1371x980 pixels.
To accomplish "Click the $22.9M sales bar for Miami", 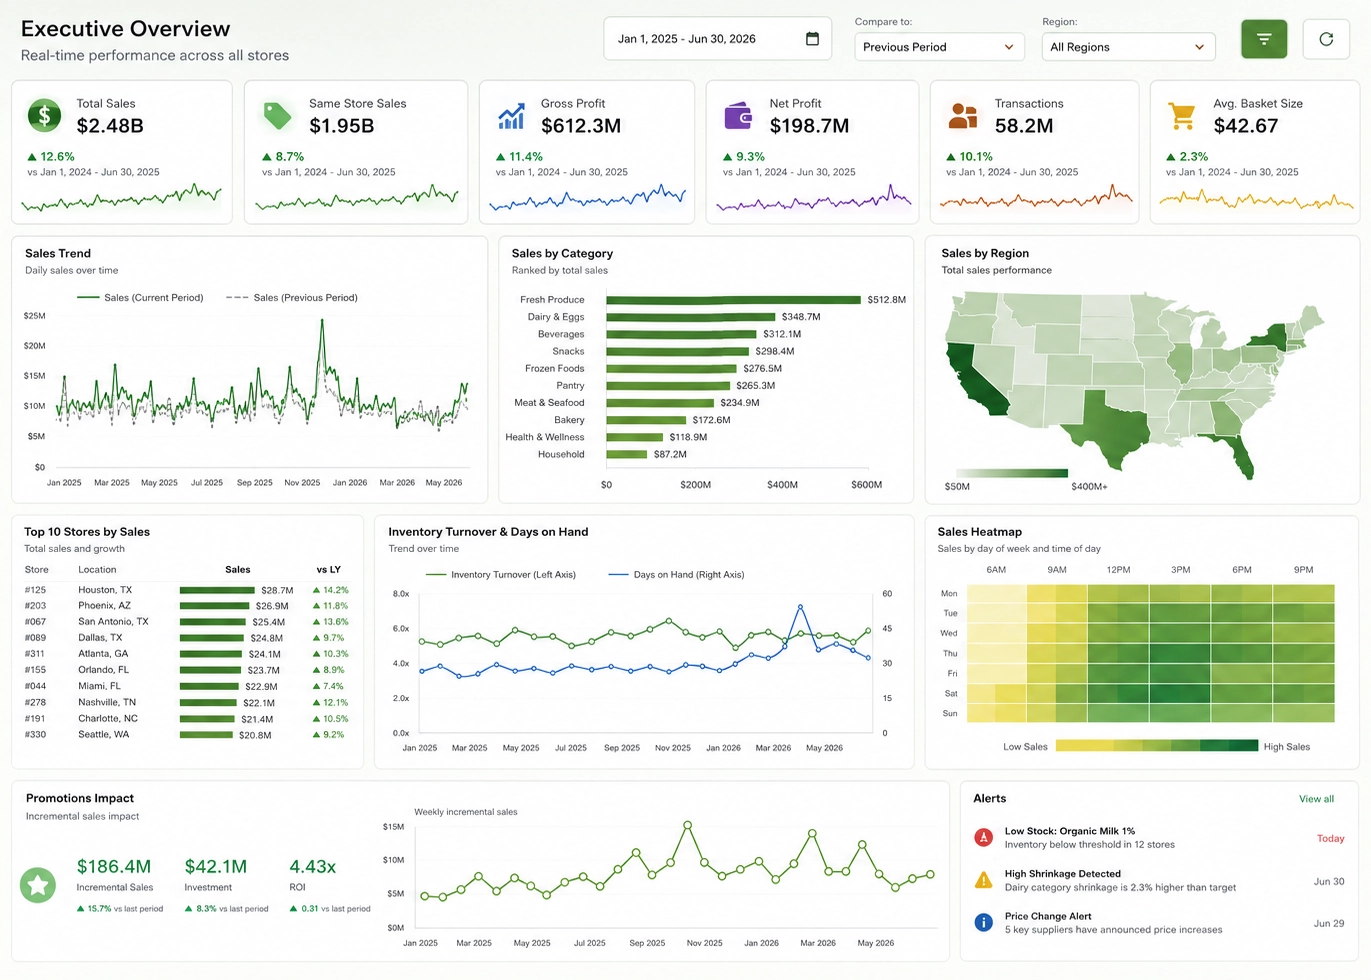I will [x=210, y=687].
